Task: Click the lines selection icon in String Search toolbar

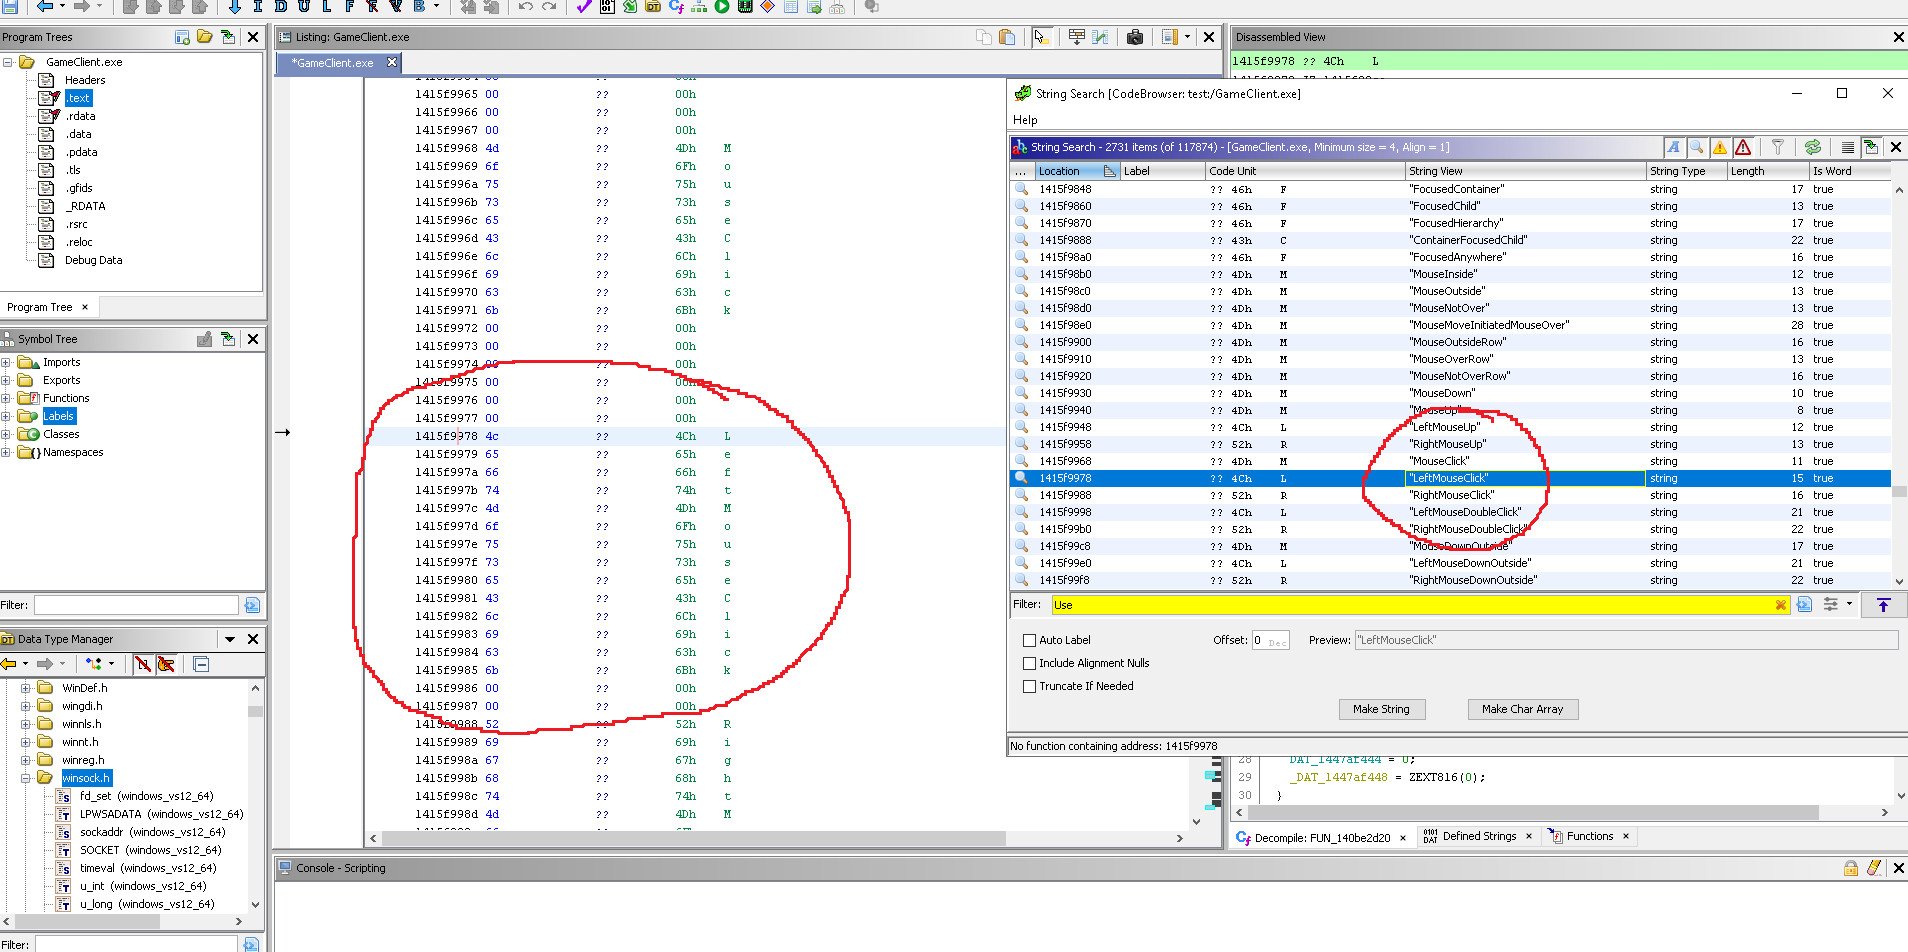Action: click(x=1848, y=147)
